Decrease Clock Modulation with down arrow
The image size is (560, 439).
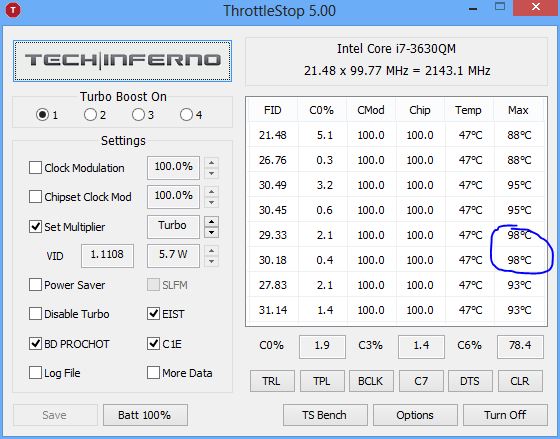pos(211,173)
